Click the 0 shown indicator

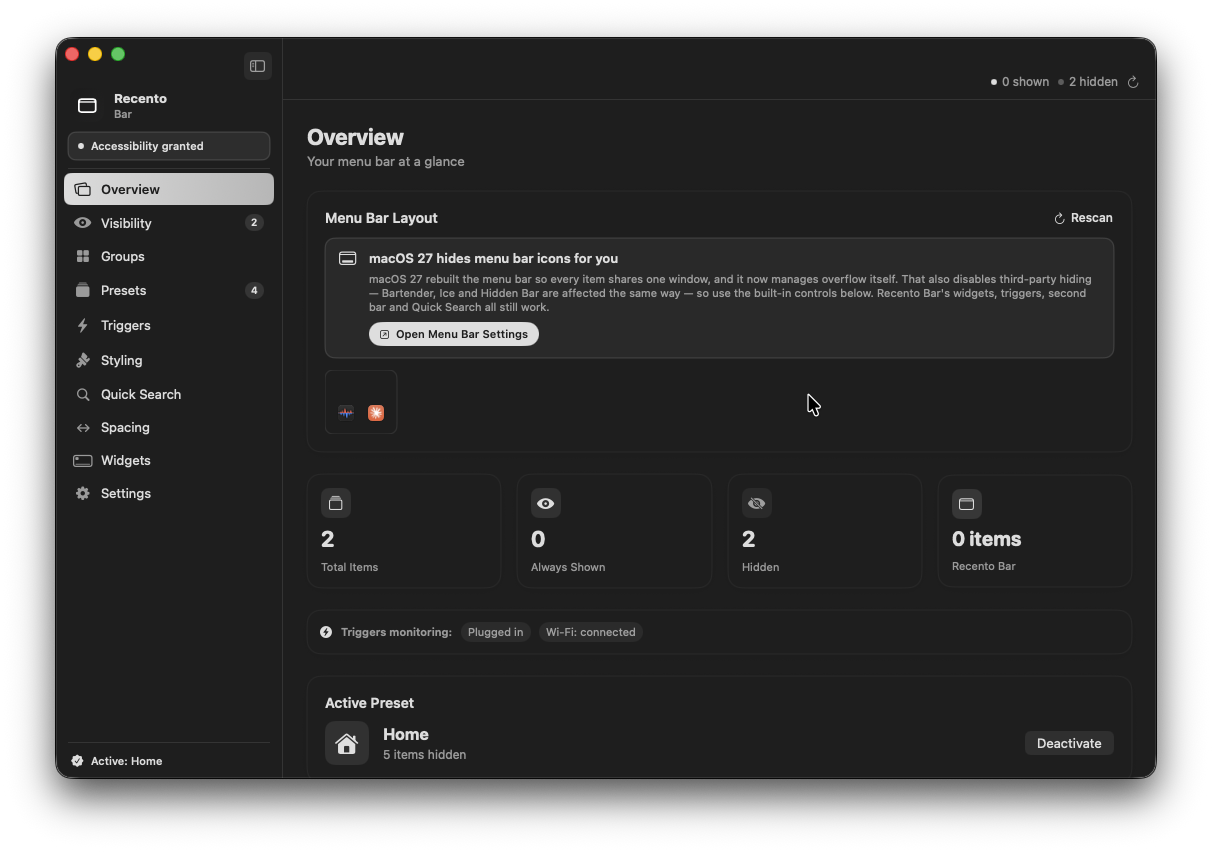point(1020,82)
